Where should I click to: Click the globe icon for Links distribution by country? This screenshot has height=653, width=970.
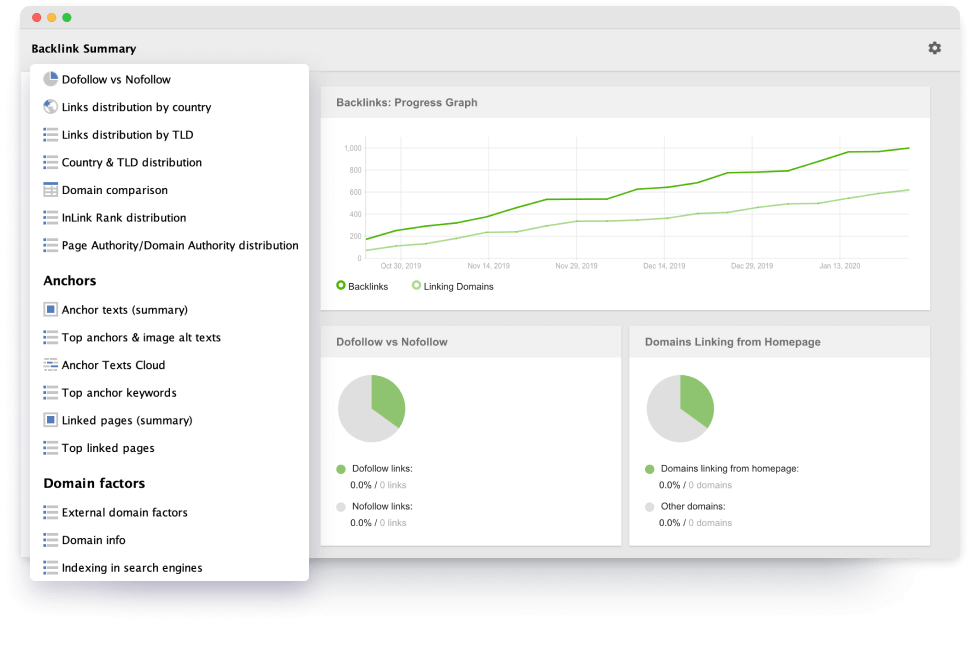51,107
